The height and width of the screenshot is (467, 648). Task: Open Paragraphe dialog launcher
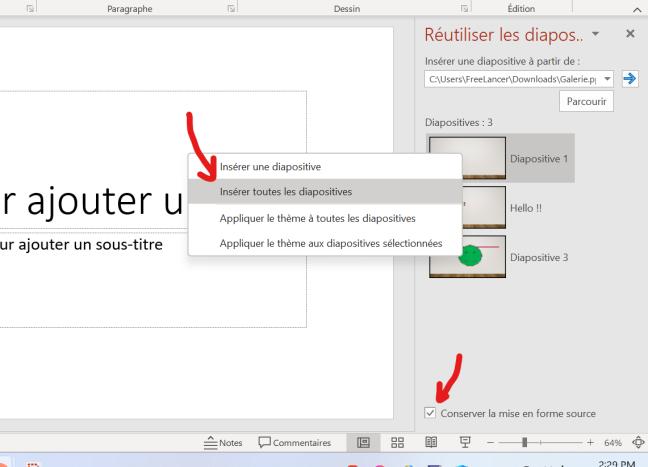tap(231, 9)
